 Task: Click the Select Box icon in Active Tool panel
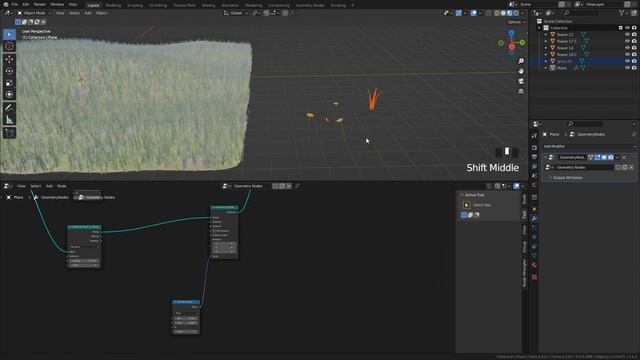pos(467,205)
